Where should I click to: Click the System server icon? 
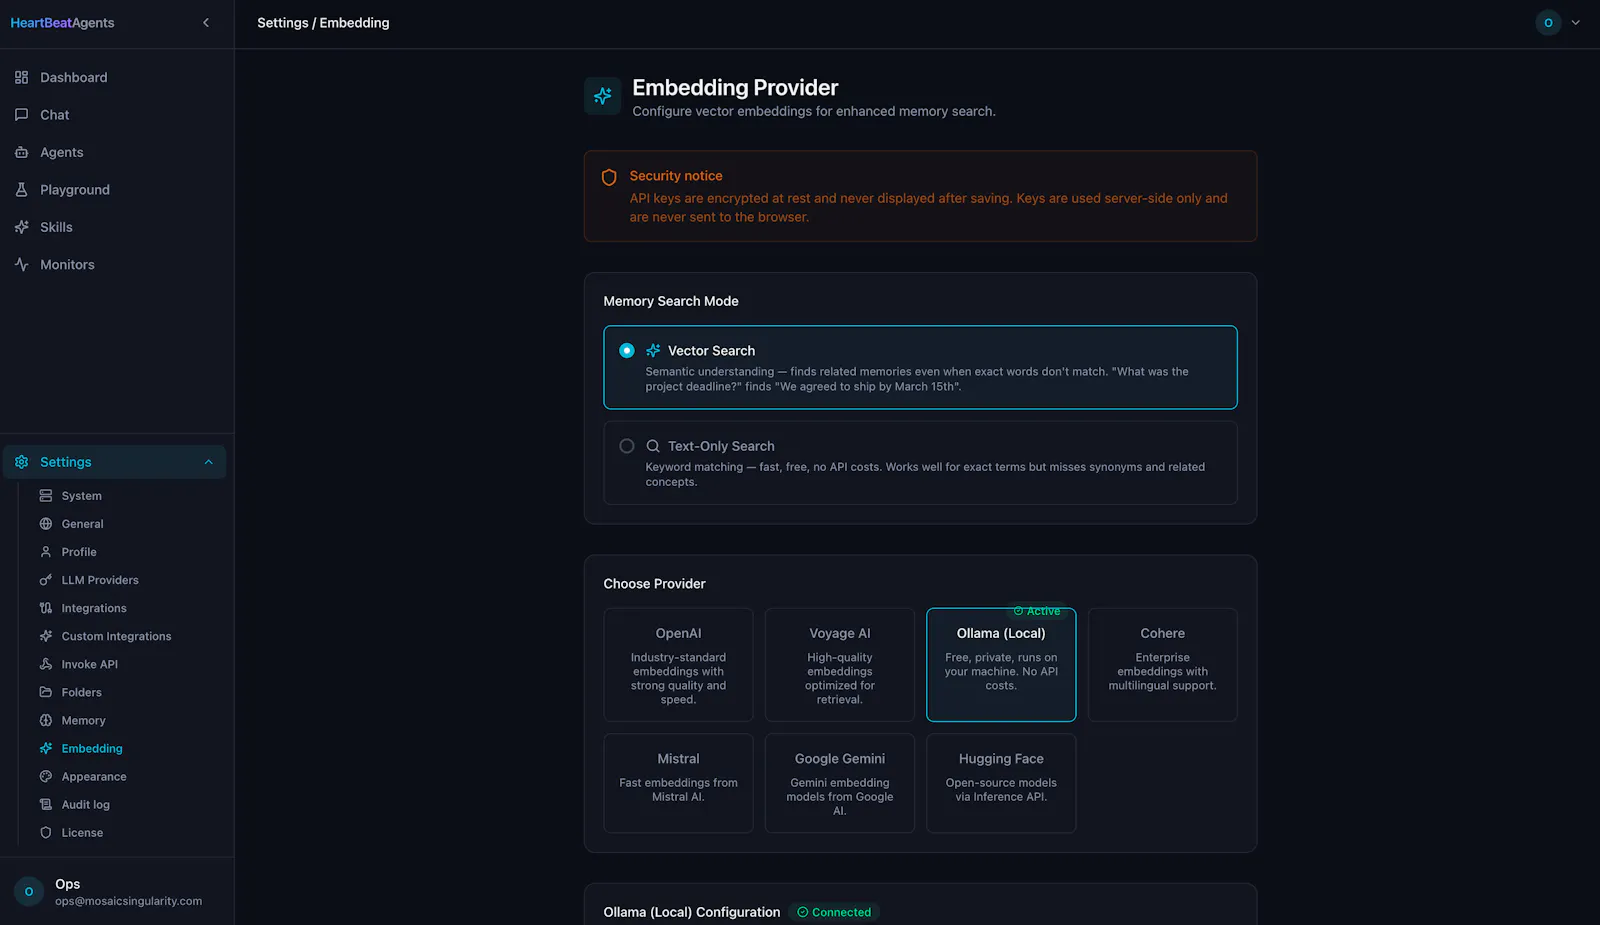click(45, 496)
